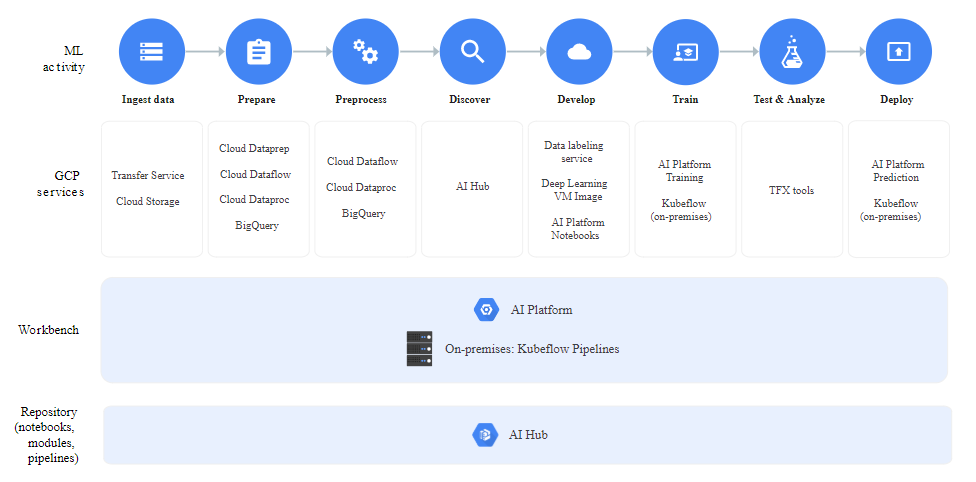Click the AI Platform hexagon icon

tap(486, 310)
